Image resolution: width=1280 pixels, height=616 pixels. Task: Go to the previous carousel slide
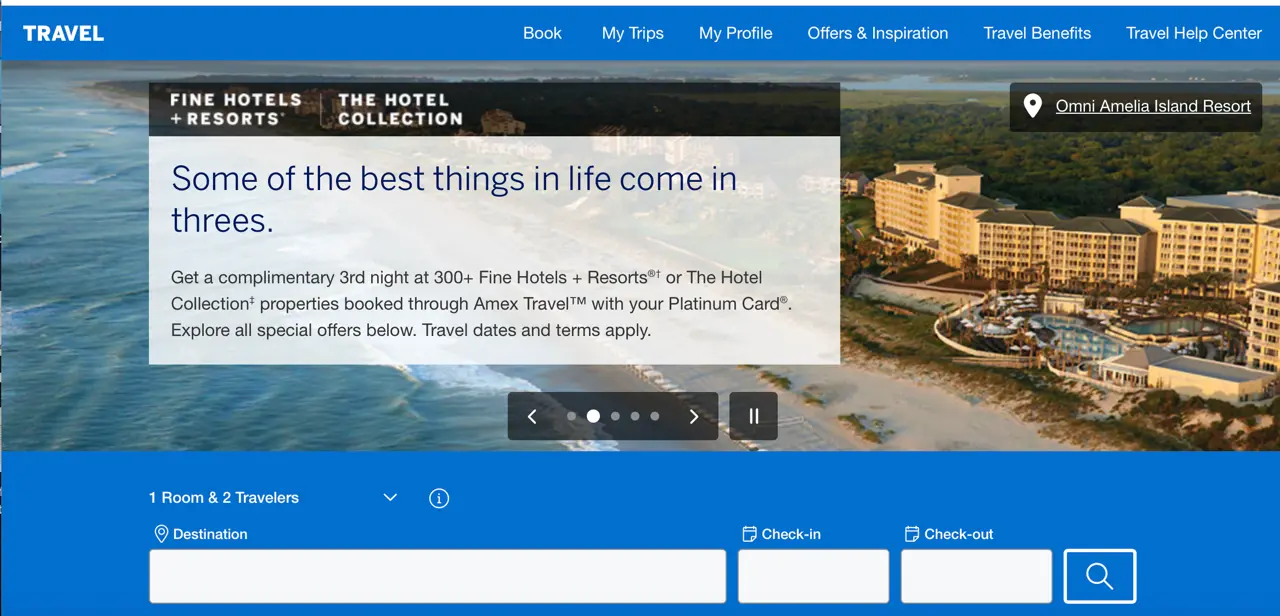tap(532, 416)
